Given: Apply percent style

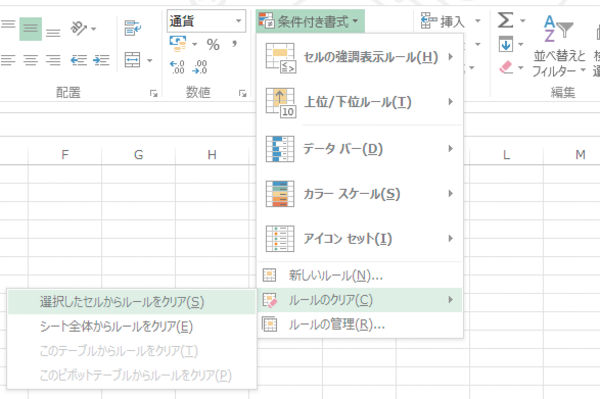Looking at the screenshot, I should pyautogui.click(x=213, y=44).
